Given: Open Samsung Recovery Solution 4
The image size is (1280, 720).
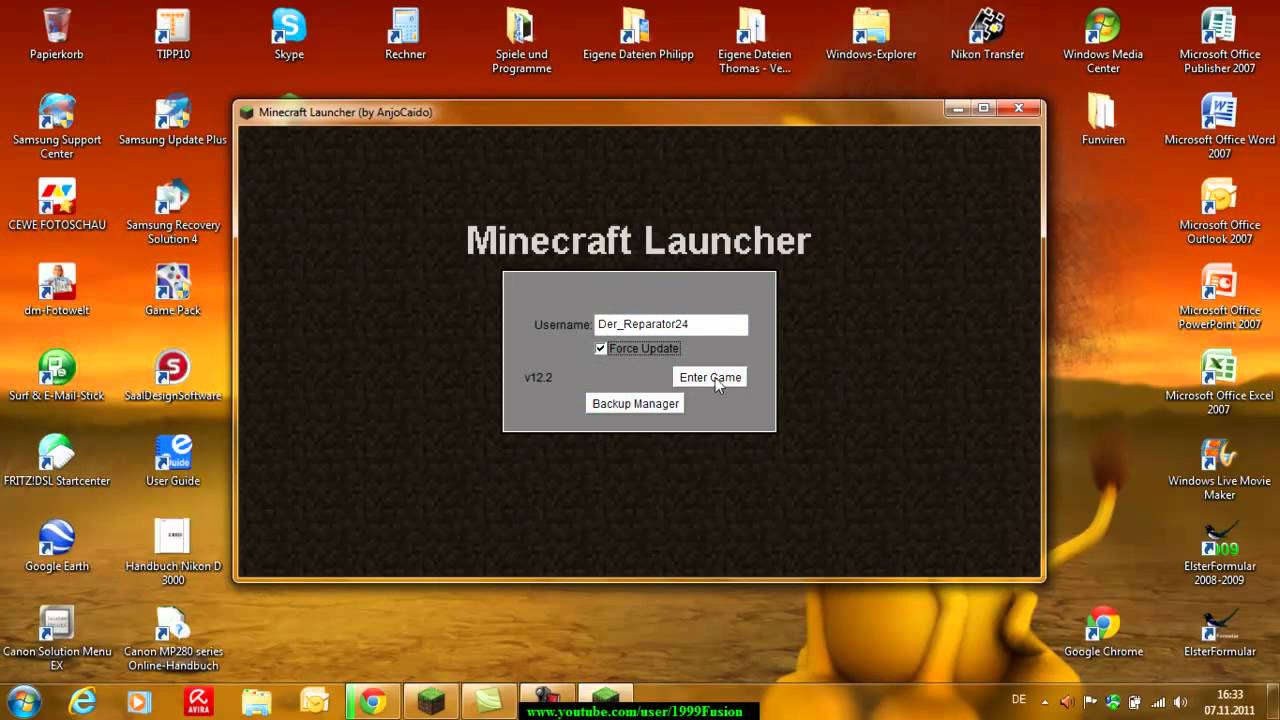Looking at the screenshot, I should 173,211.
